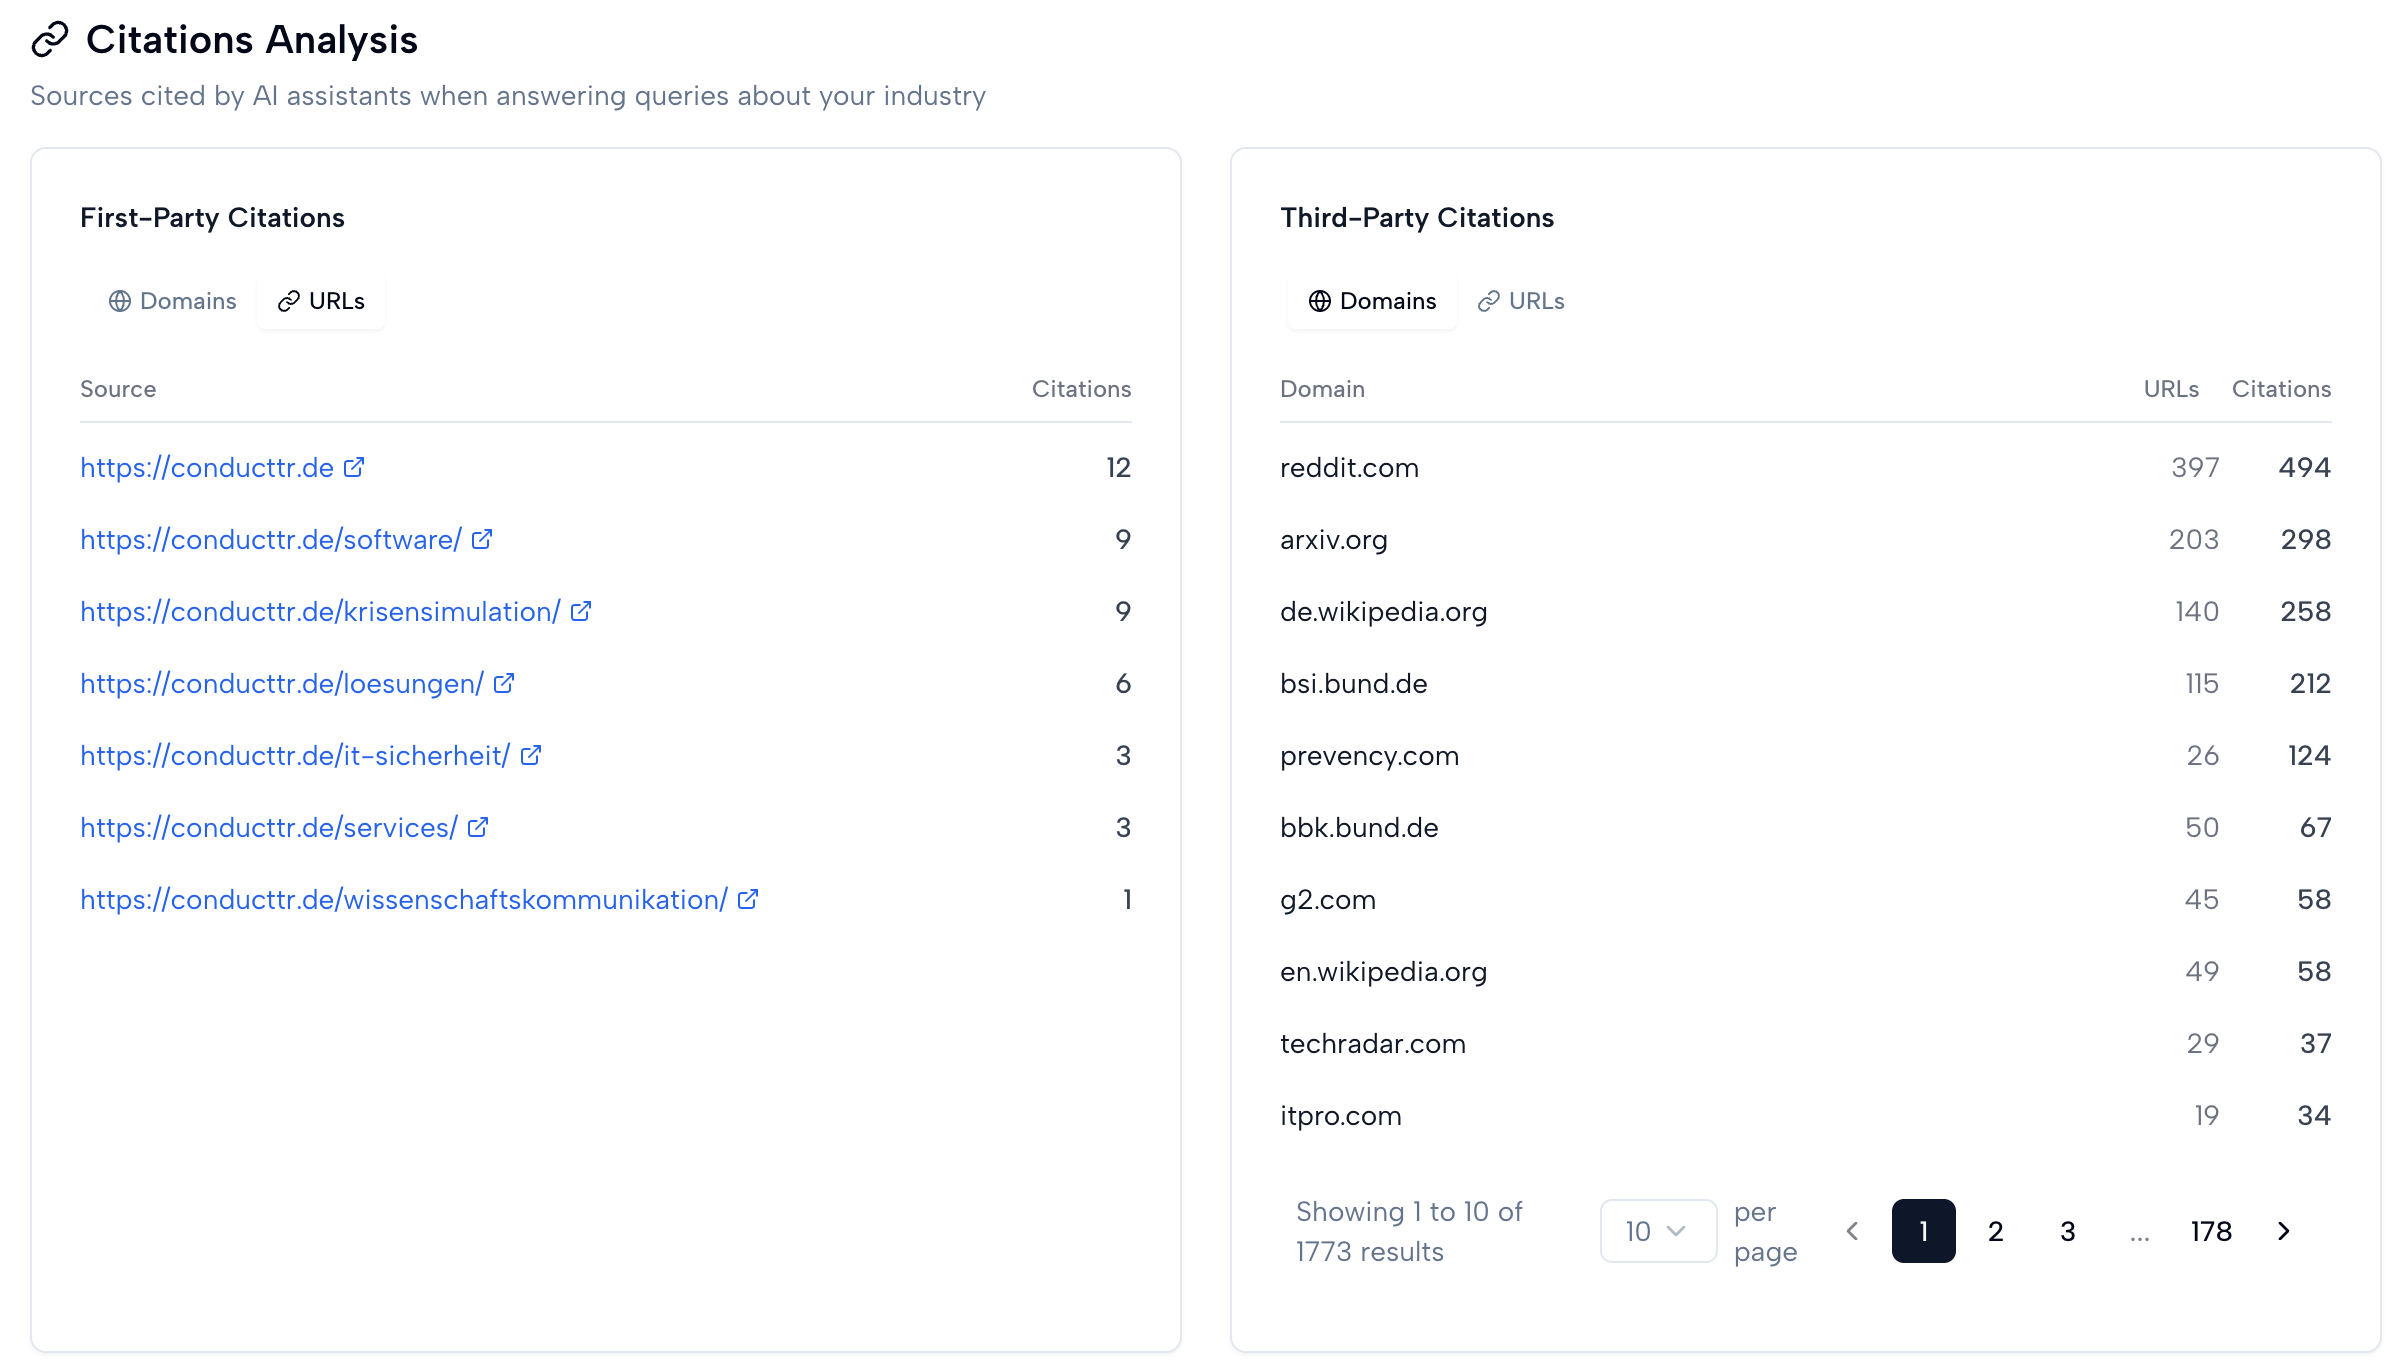This screenshot has width=2406, height=1370.
Task: Click the Showing 1 to 10 of 1773 results text
Action: [x=1409, y=1231]
